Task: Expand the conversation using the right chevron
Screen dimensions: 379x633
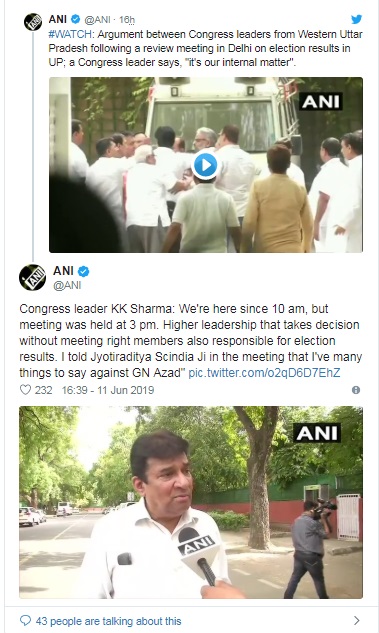Action: [x=356, y=620]
